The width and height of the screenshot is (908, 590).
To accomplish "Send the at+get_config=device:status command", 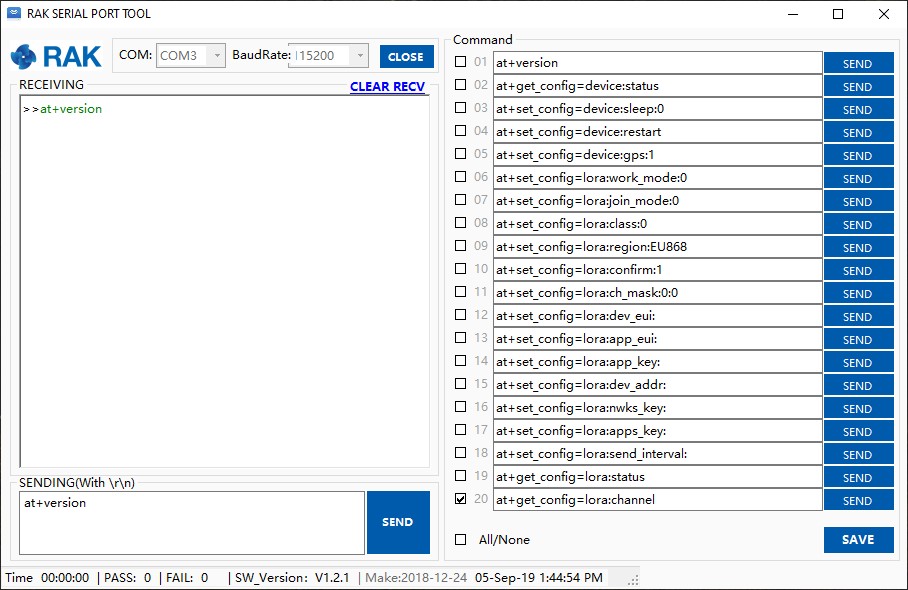I will (x=858, y=86).
